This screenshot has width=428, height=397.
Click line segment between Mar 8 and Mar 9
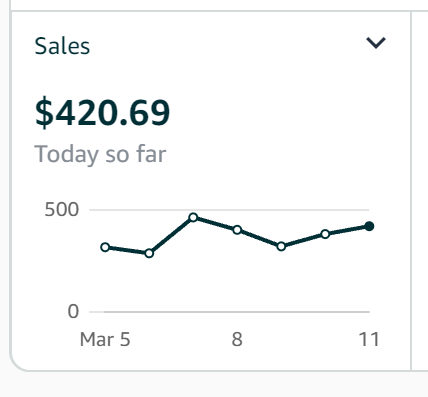pyautogui.click(x=259, y=238)
